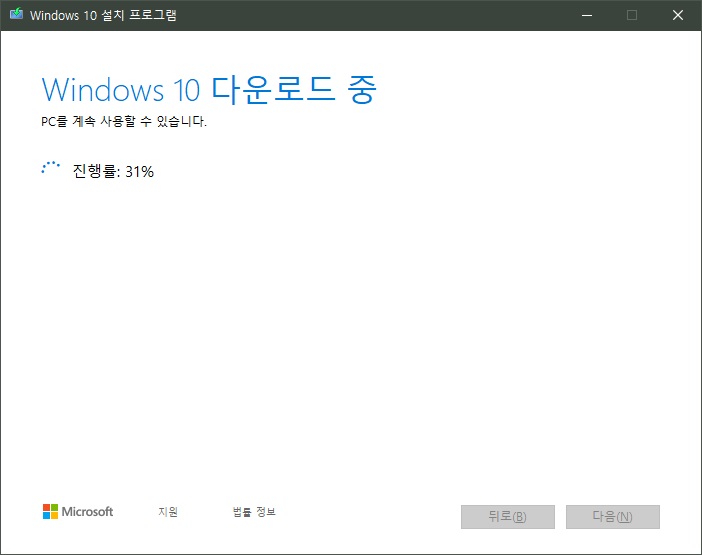The image size is (702, 555).
Task: Click the Microsoft logo
Action: (x=78, y=512)
